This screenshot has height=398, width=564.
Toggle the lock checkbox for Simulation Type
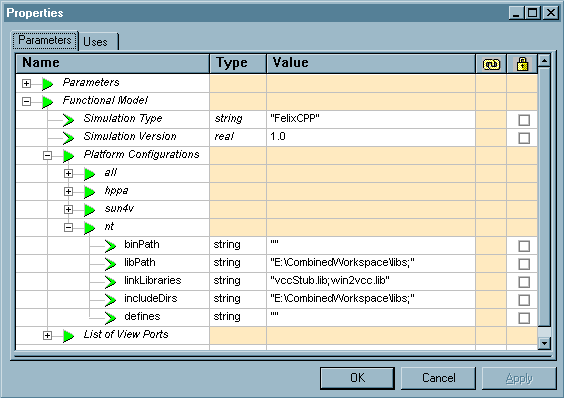click(x=524, y=120)
